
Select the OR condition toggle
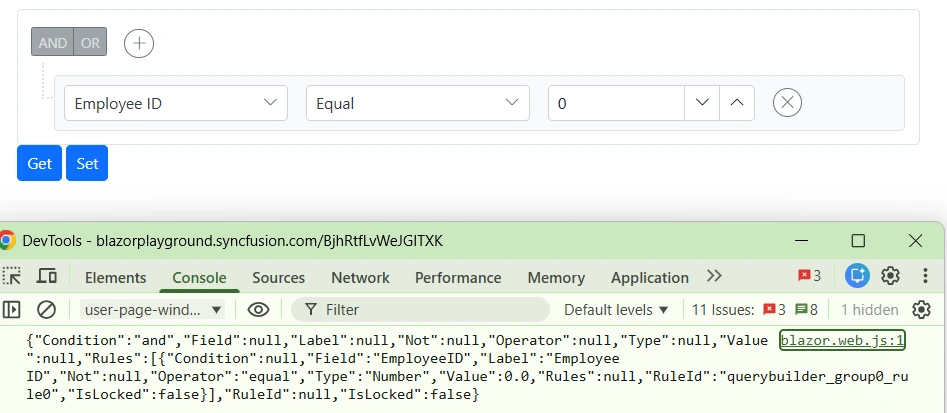(x=91, y=42)
